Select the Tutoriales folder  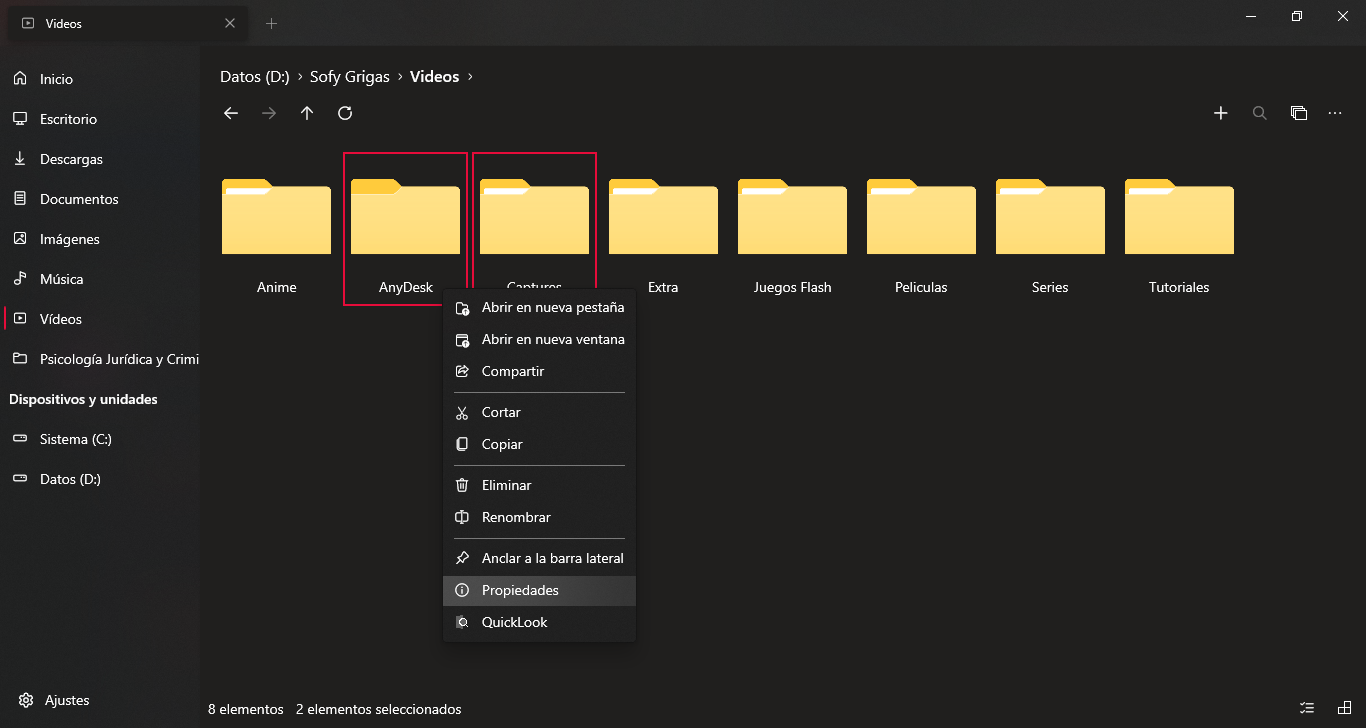click(1178, 217)
